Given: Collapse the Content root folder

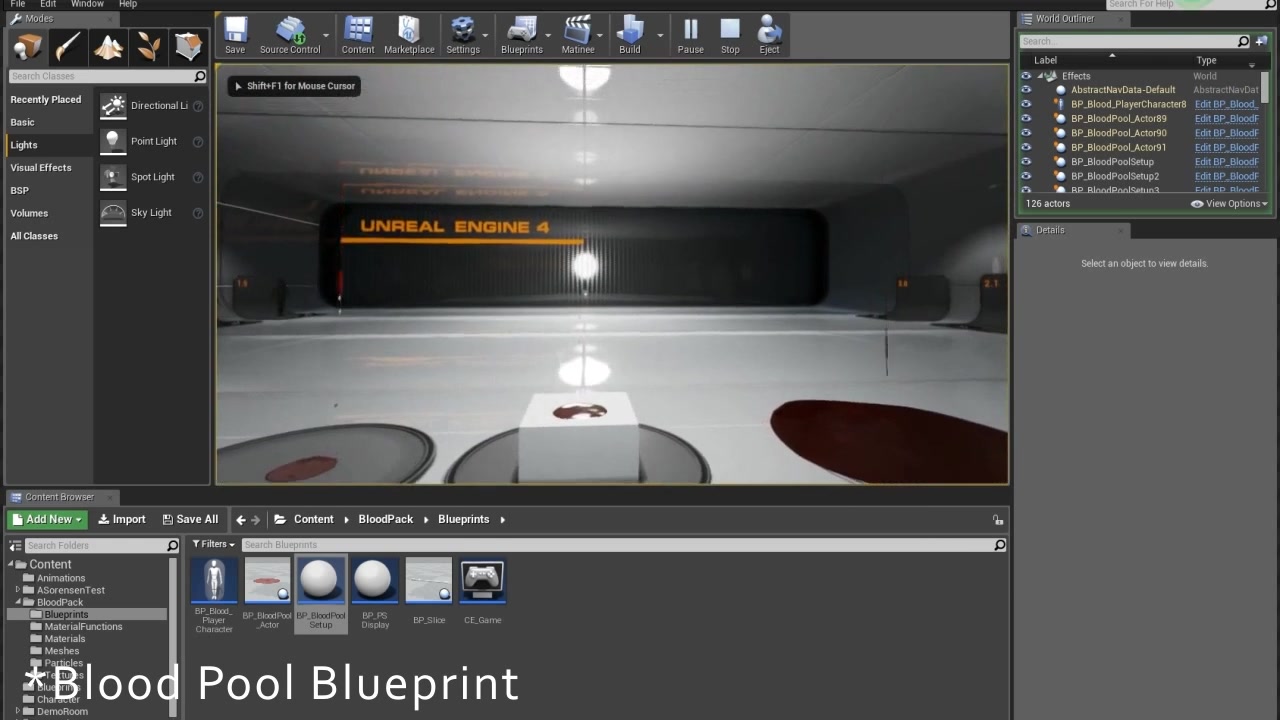Looking at the screenshot, I should pos(12,565).
